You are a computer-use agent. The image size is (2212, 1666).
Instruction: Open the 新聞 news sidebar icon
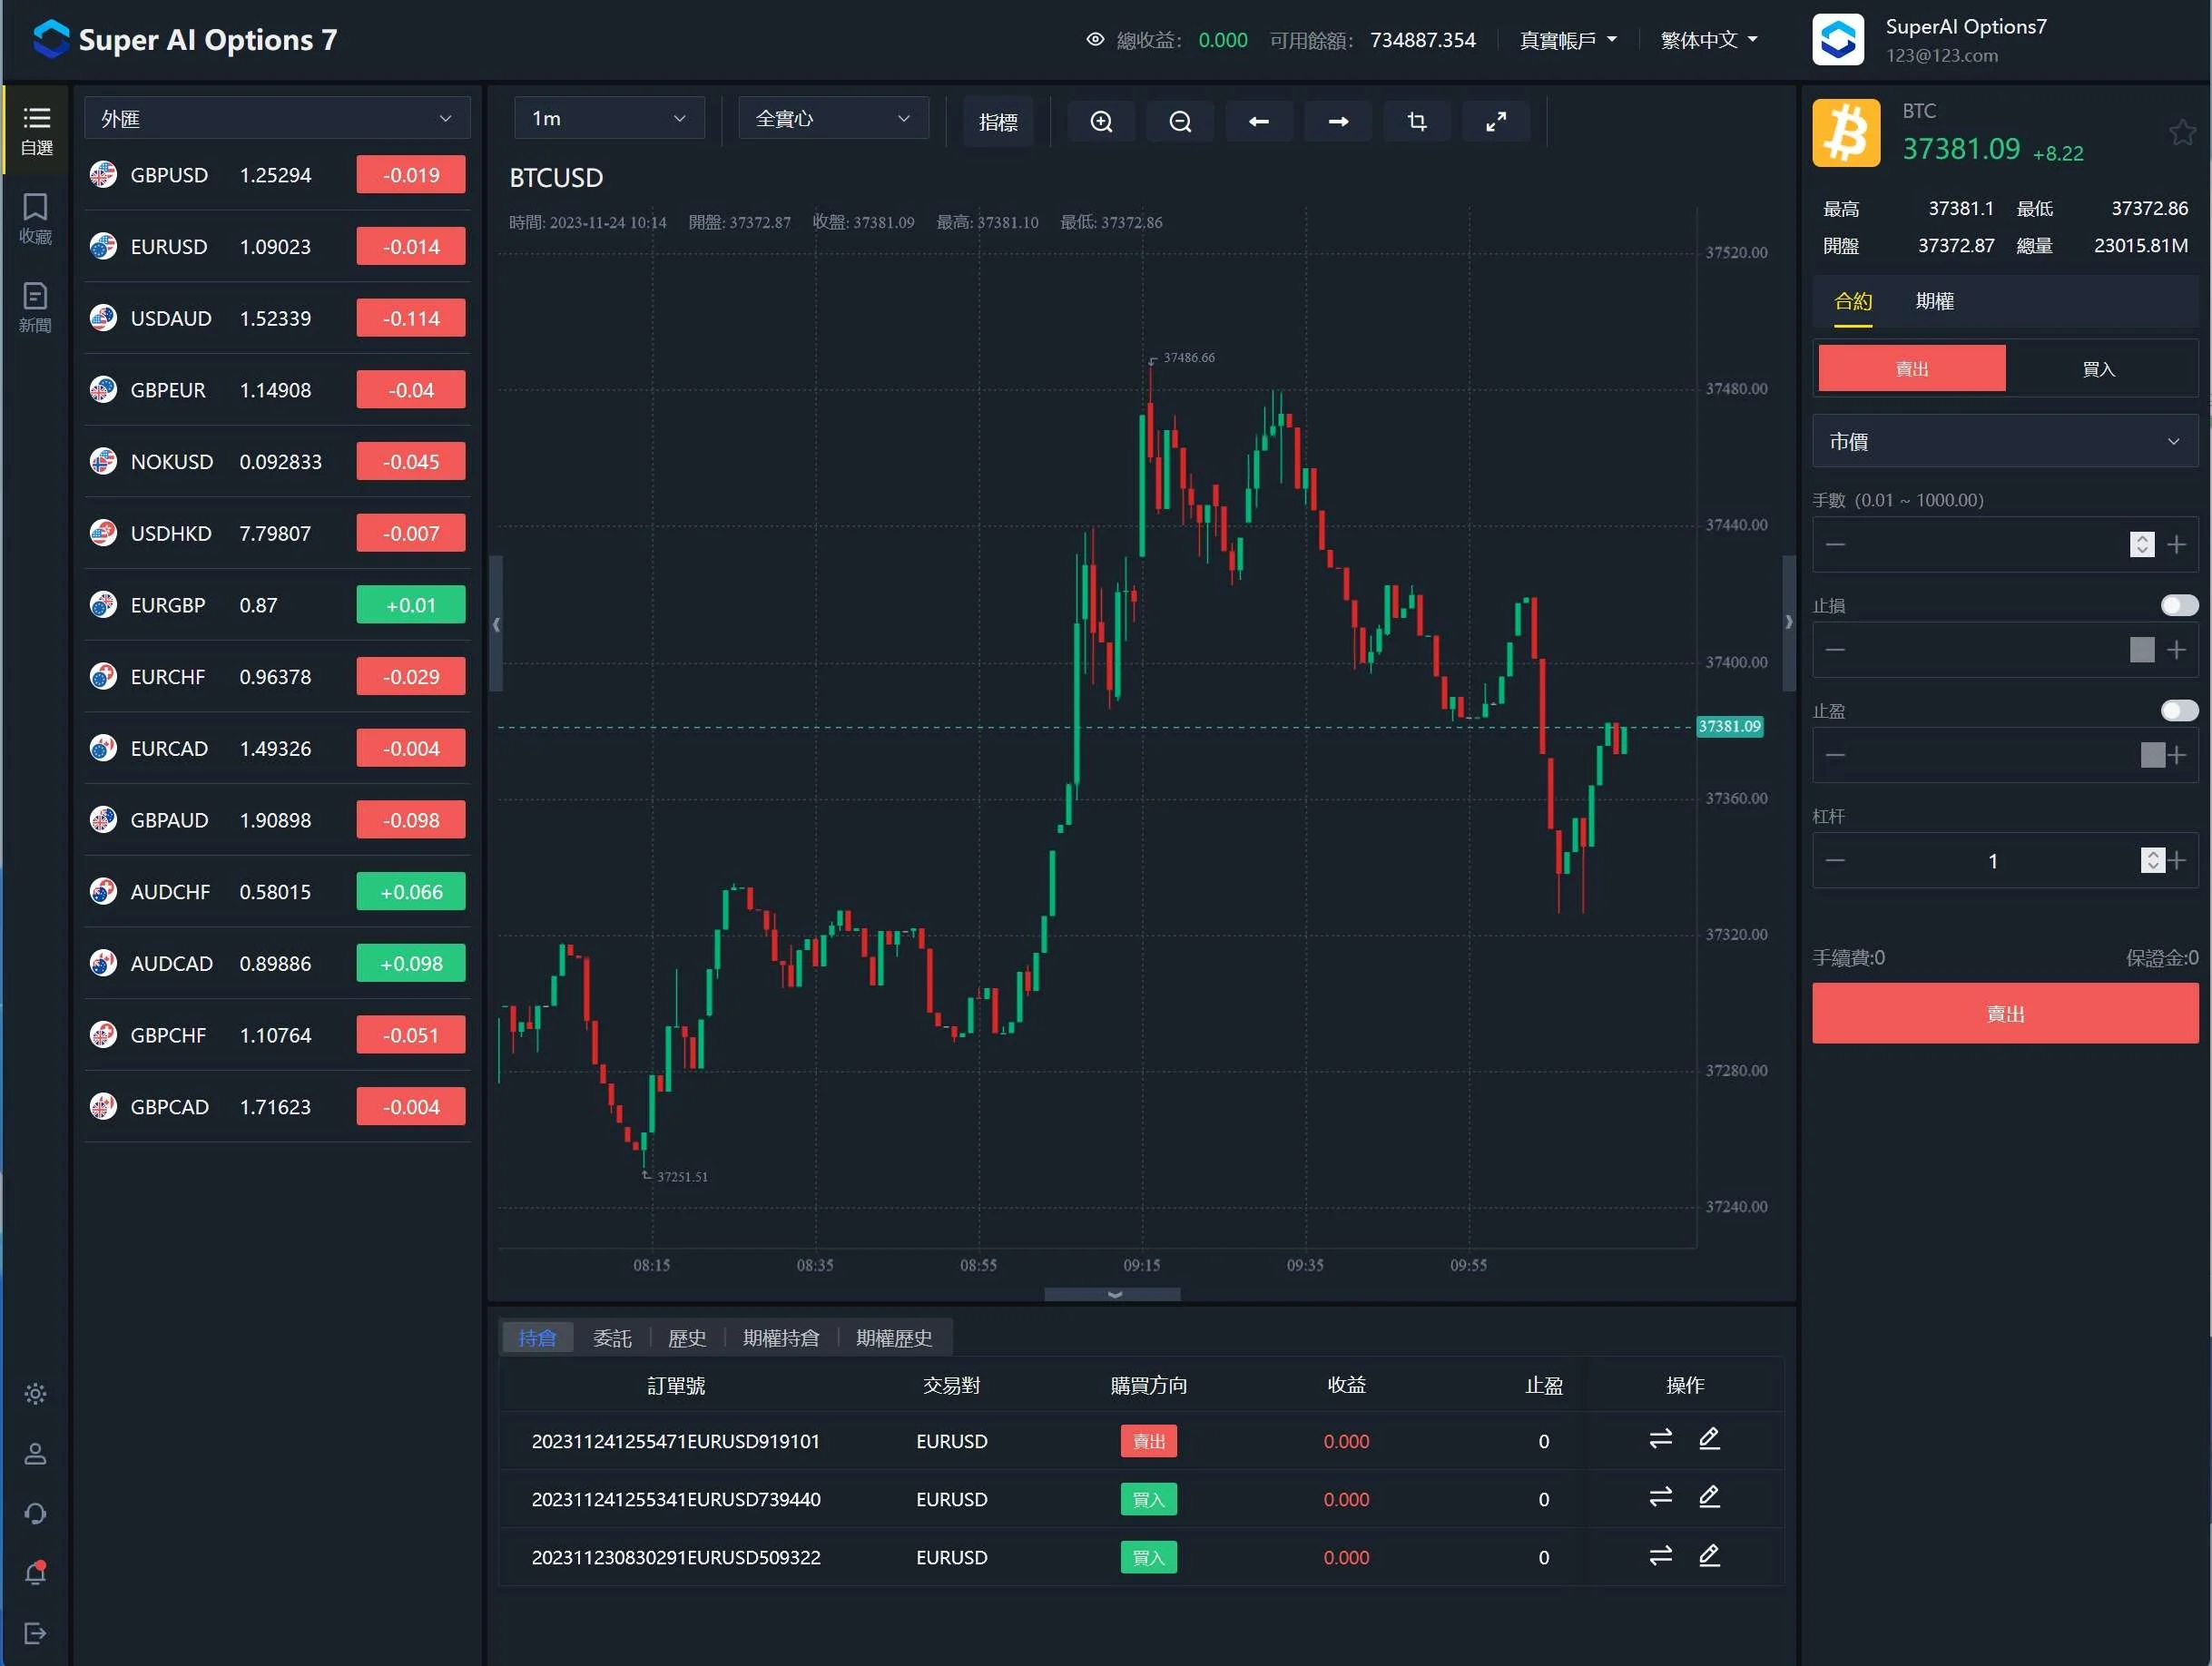(x=35, y=306)
